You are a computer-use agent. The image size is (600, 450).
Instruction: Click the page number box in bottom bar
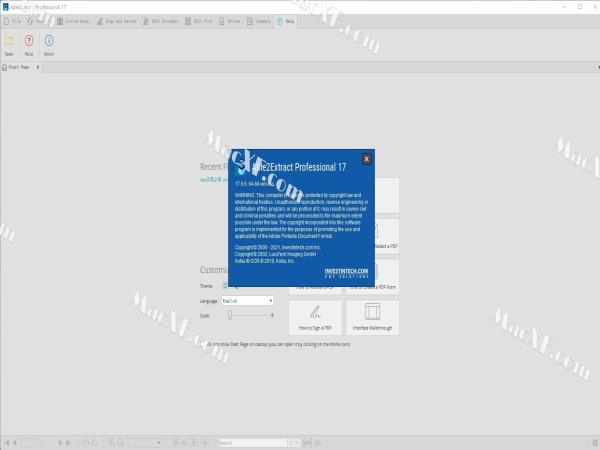click(x=29, y=443)
